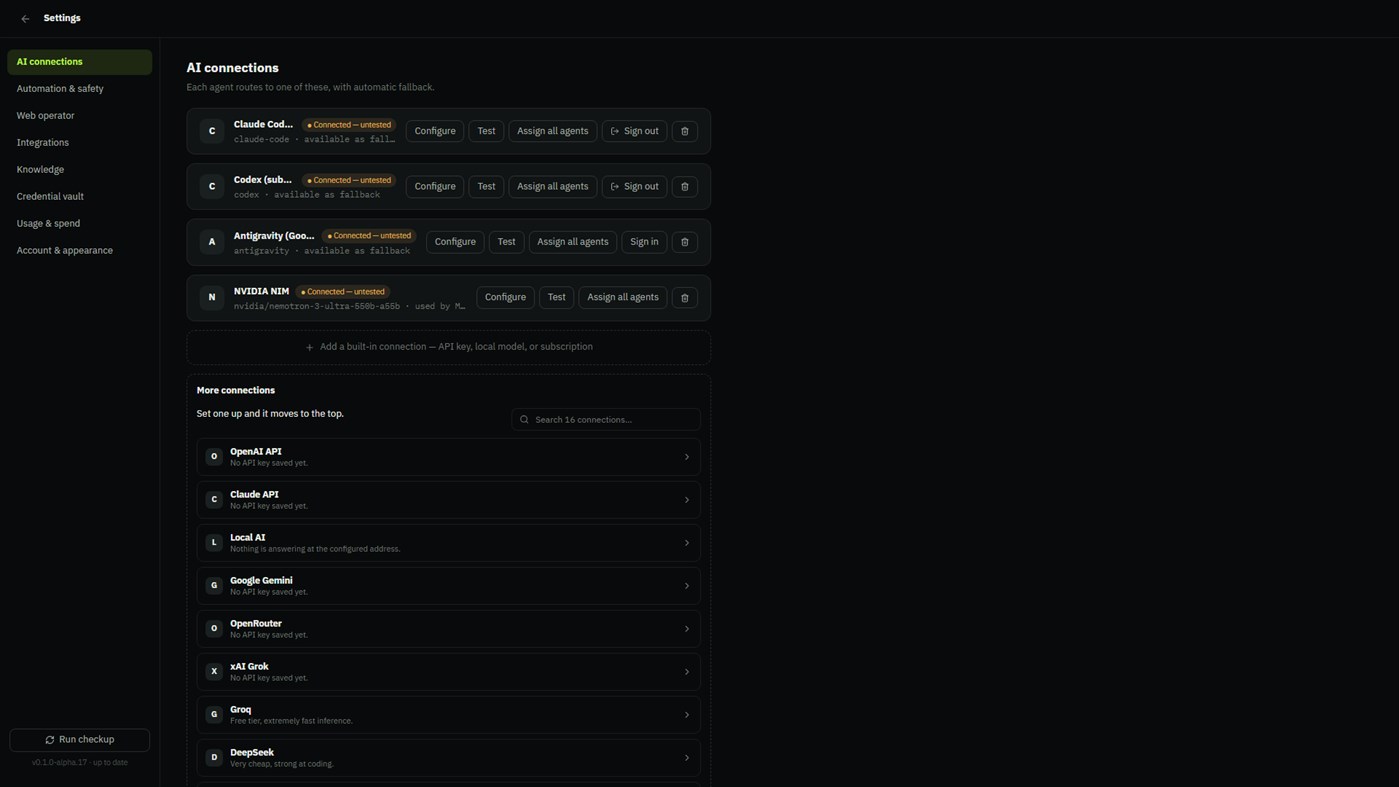The image size is (1399, 787).
Task: Expand the Groq connection chevron
Action: 687,715
